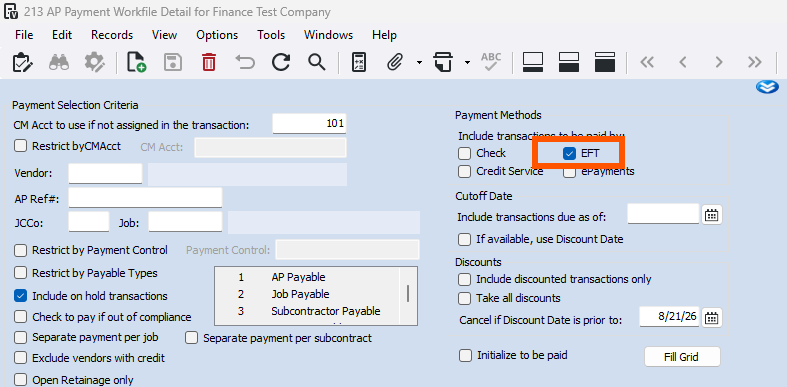The height and width of the screenshot is (387, 787).
Task: Click the paperclip attachments icon
Action: coord(396,62)
